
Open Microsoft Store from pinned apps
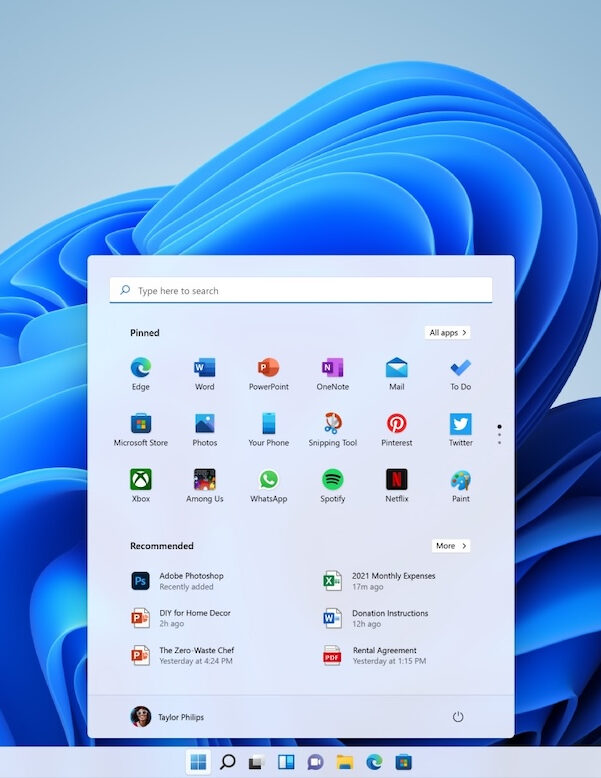pos(141,424)
